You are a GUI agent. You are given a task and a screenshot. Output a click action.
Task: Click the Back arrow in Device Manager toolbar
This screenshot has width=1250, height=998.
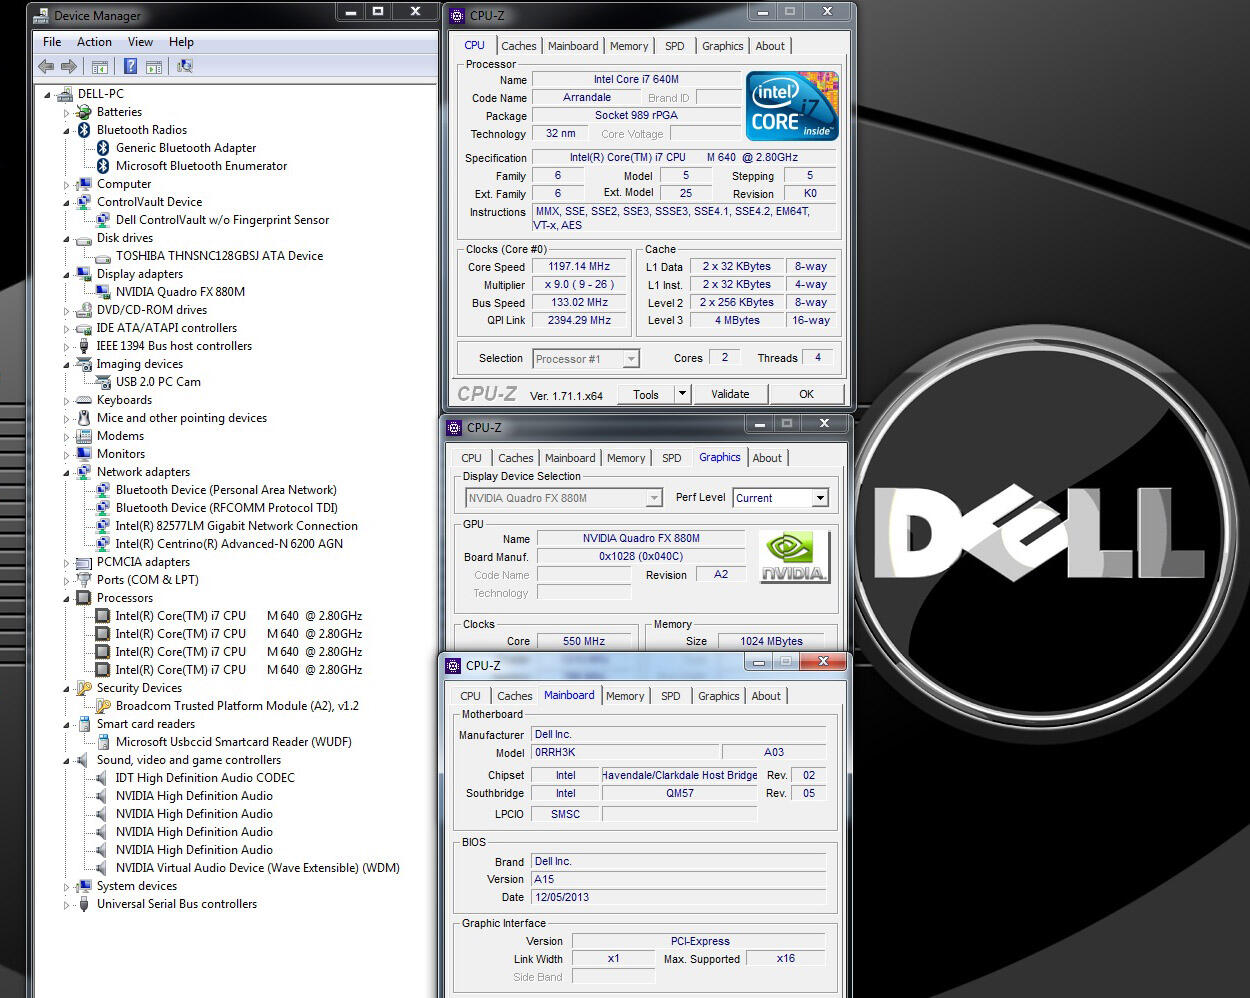pyautogui.click(x=46, y=67)
